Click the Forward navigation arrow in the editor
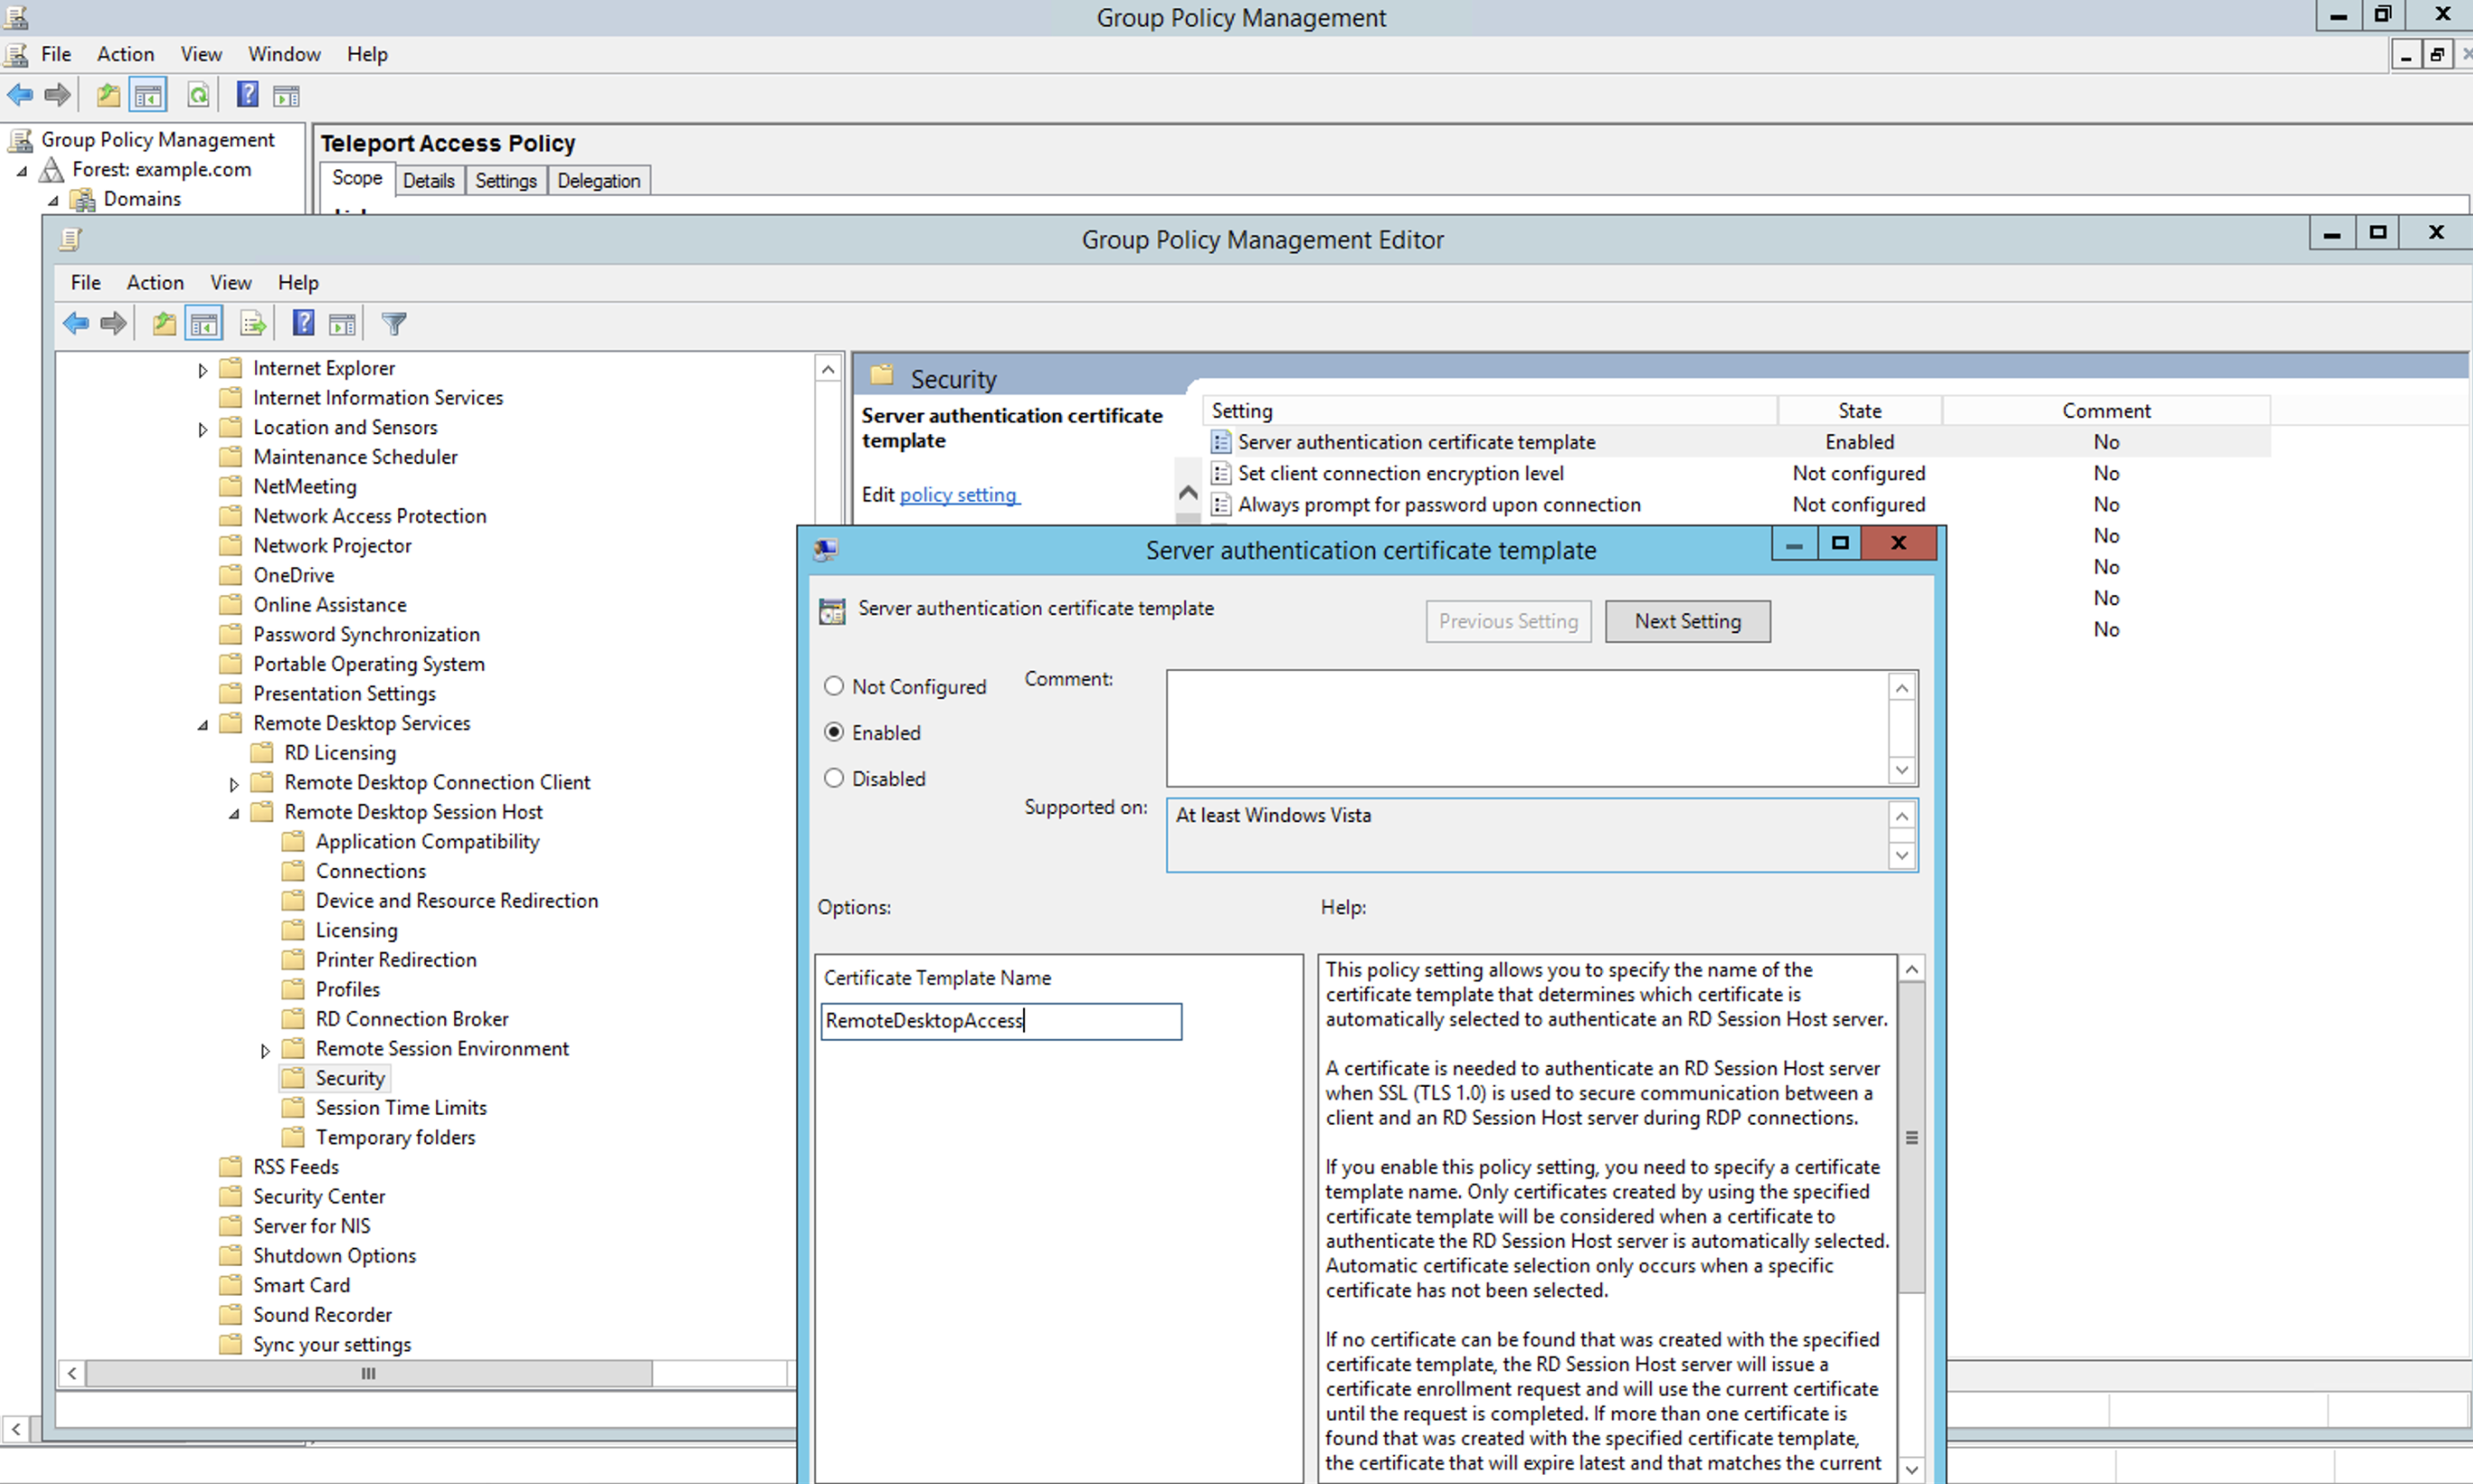2473x1484 pixels. (113, 322)
